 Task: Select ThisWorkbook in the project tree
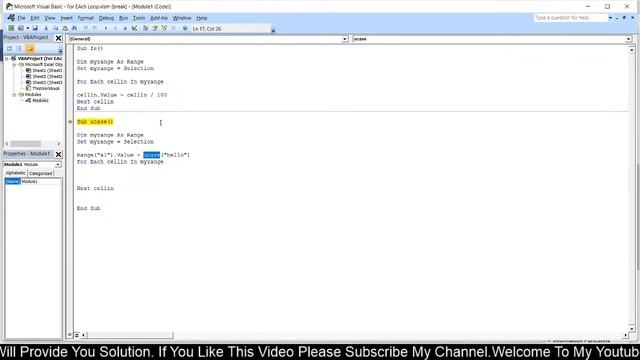43,88
